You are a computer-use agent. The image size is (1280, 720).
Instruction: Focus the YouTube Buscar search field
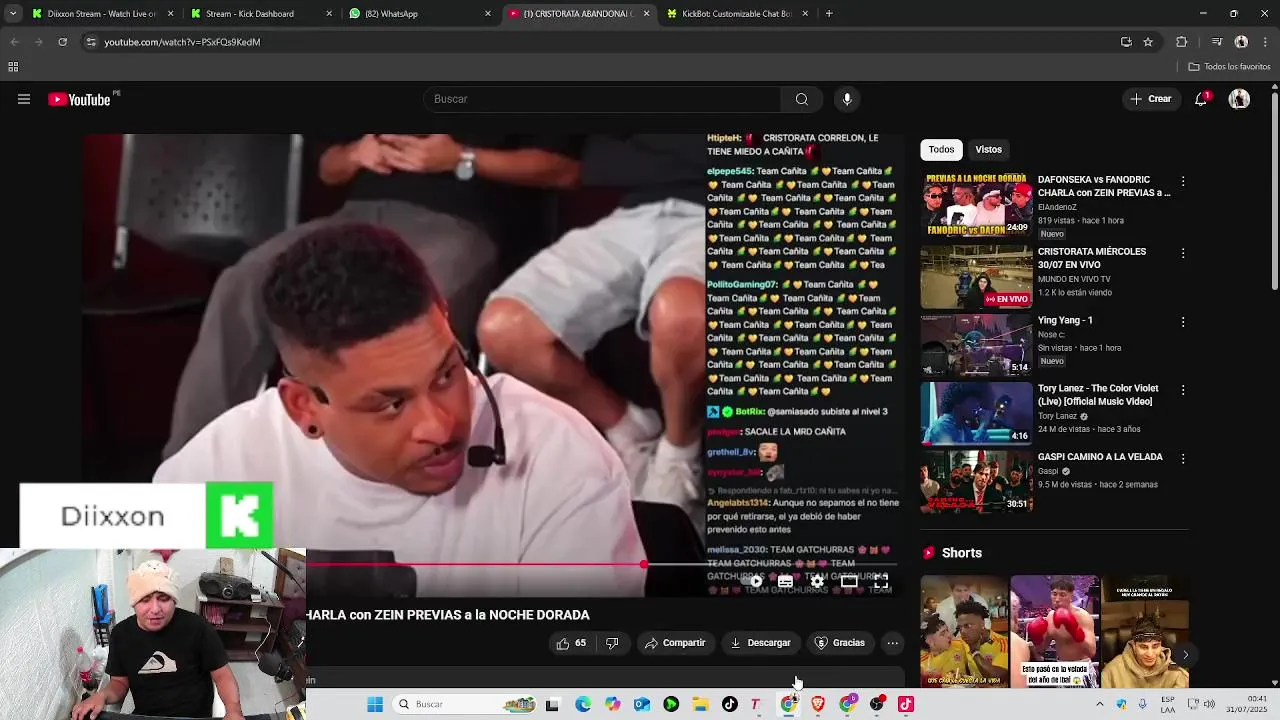click(602, 99)
